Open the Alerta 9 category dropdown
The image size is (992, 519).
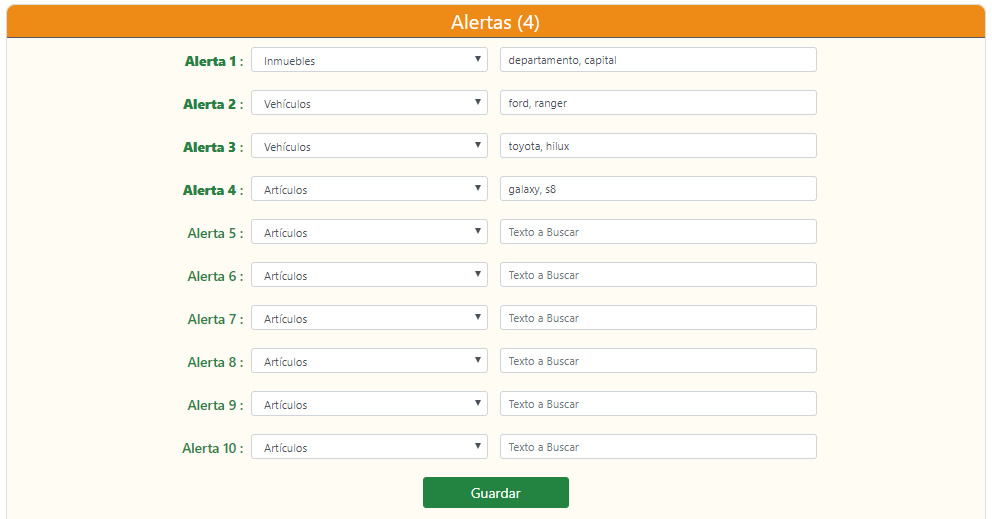(369, 404)
